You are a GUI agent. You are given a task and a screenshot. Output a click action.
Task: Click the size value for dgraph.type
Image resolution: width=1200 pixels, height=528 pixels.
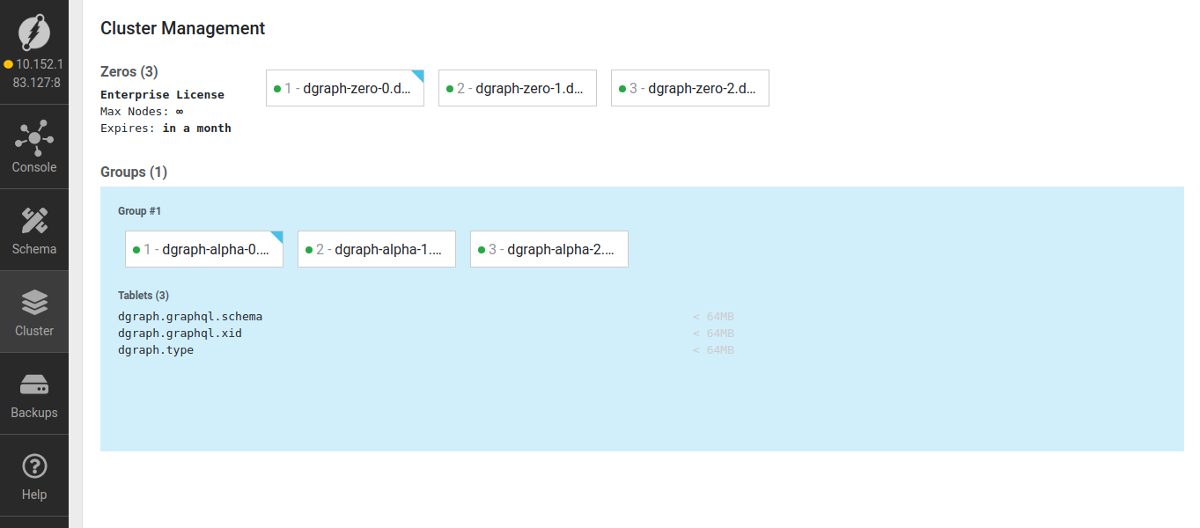tap(714, 351)
